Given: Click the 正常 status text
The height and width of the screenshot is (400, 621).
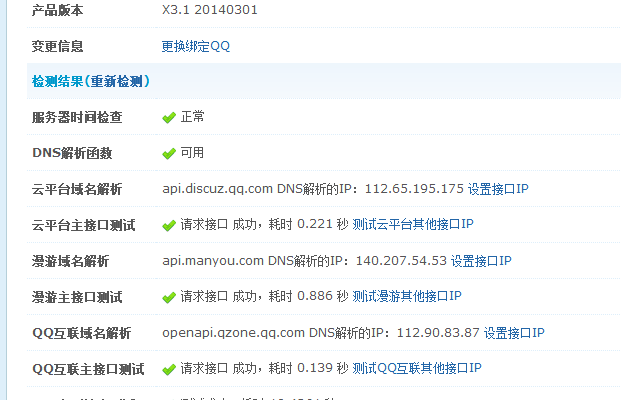Looking at the screenshot, I should [x=192, y=117].
